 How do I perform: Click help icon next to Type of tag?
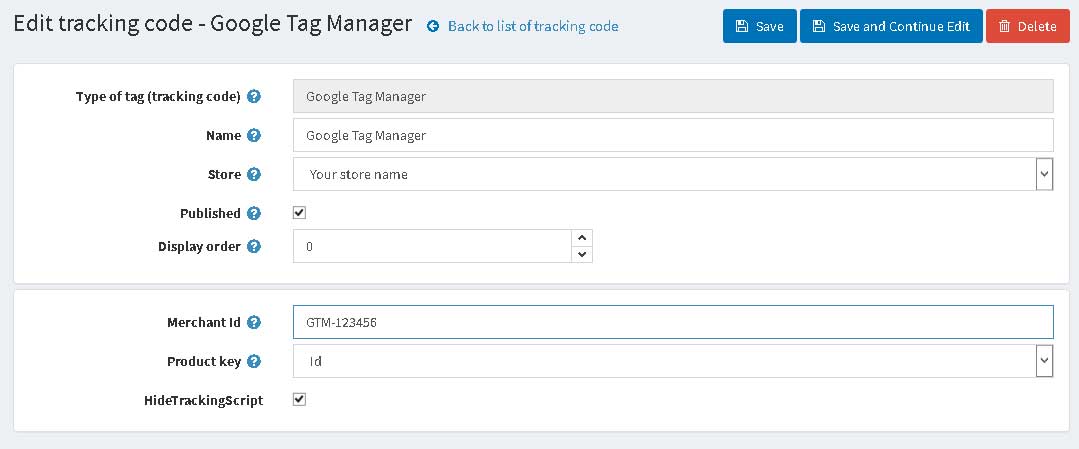click(x=254, y=96)
